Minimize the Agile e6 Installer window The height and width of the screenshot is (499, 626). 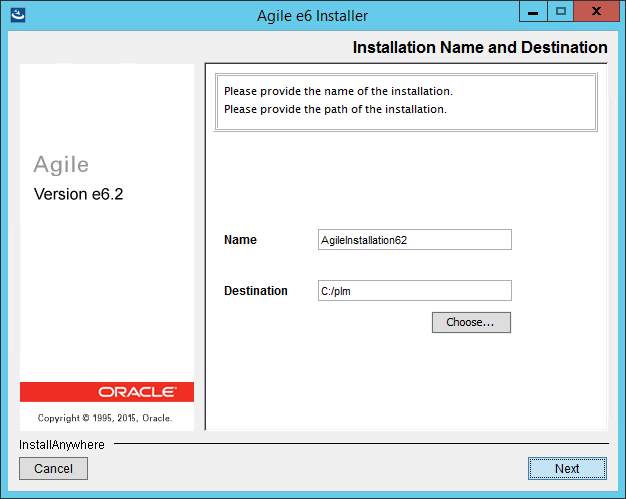533,11
